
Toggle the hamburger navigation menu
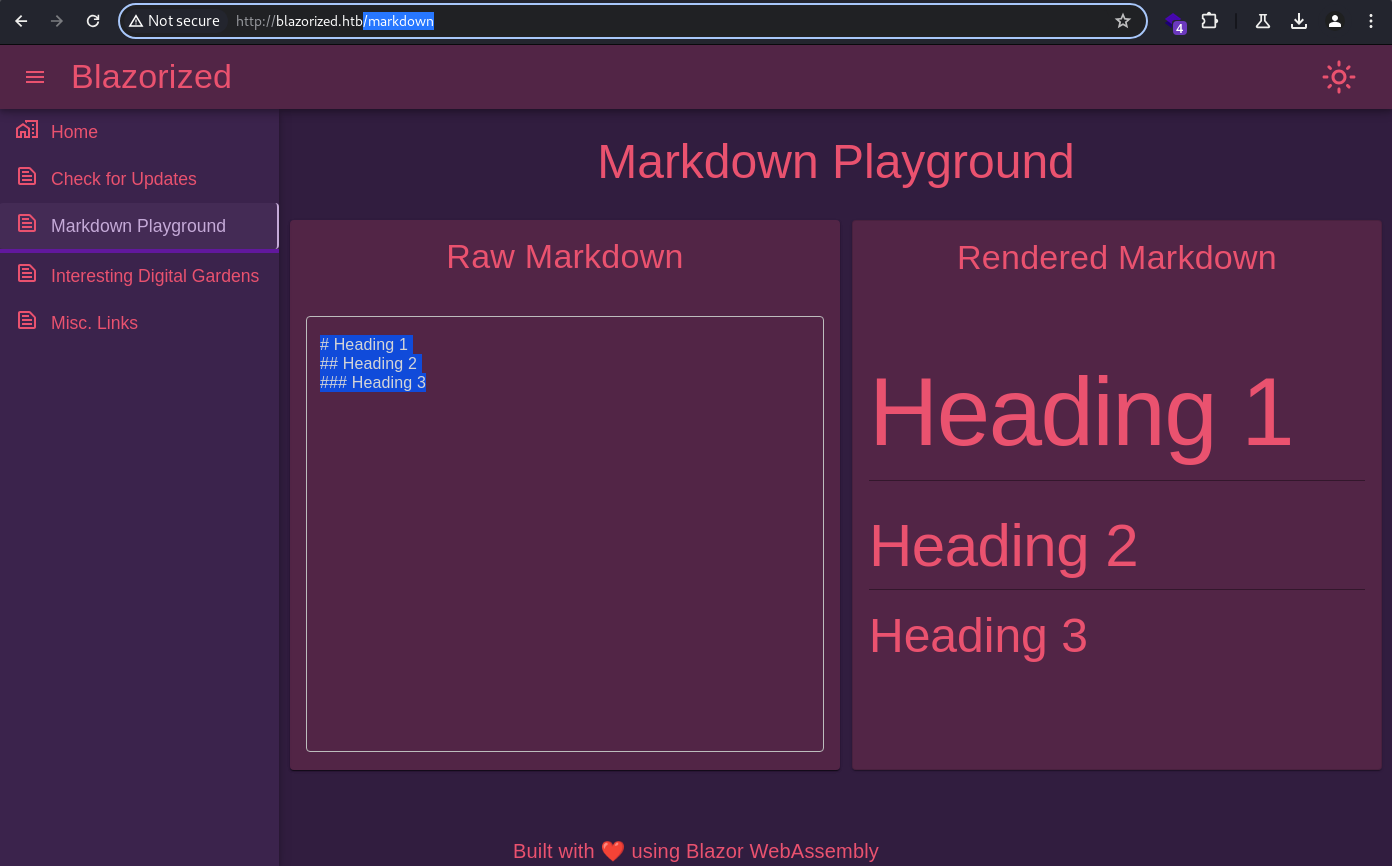pyautogui.click(x=35, y=77)
